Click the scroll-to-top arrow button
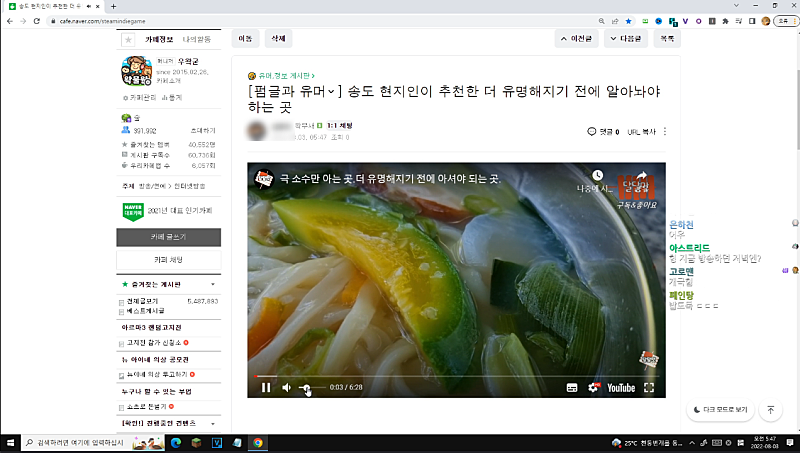This screenshot has width=800, height=453. point(771,410)
